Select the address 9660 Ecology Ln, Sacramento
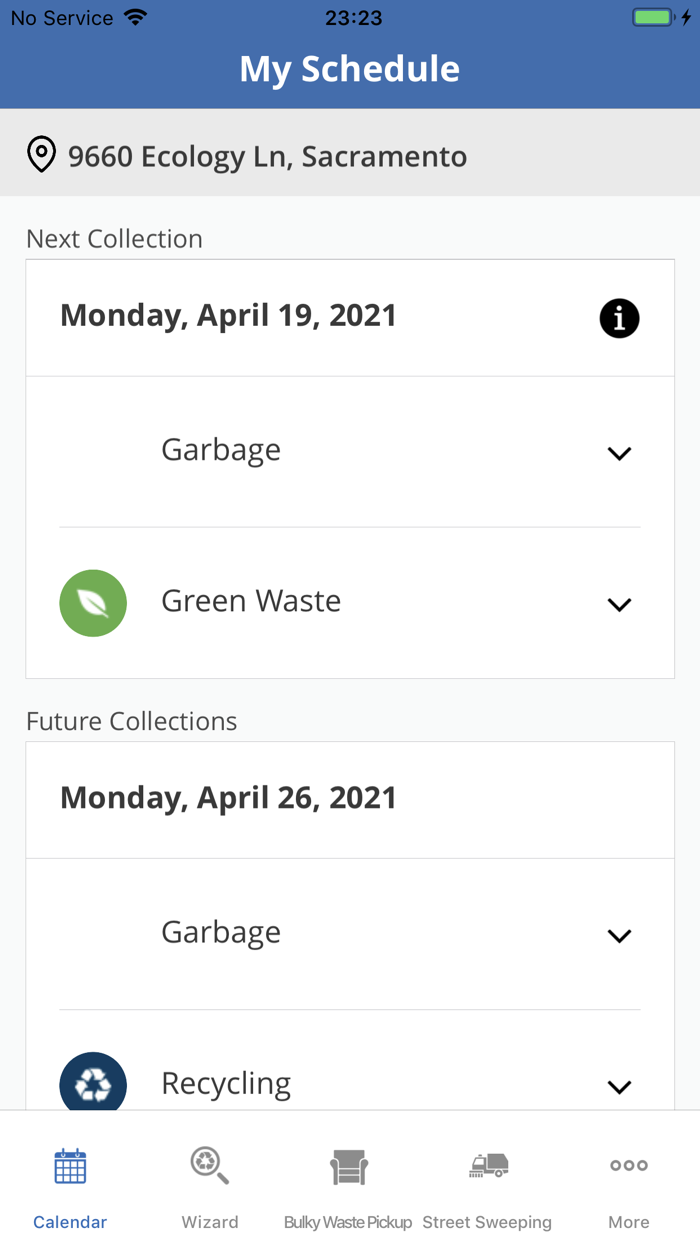 click(265, 155)
